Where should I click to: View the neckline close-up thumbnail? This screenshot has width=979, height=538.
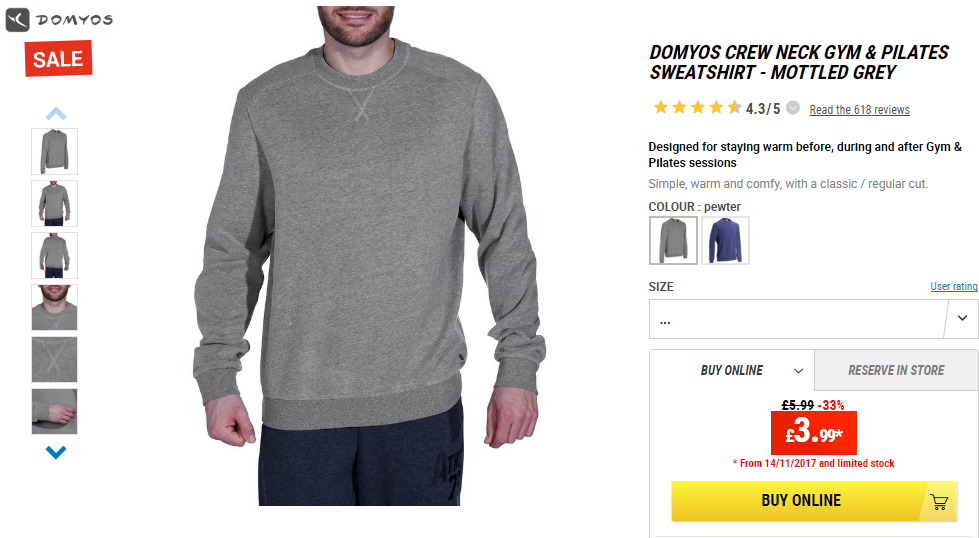(54, 359)
